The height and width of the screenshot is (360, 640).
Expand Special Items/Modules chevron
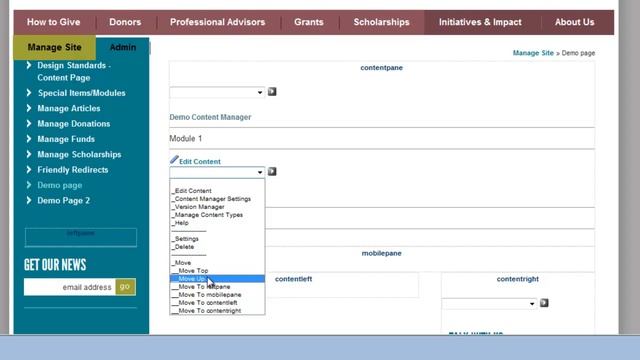click(29, 93)
